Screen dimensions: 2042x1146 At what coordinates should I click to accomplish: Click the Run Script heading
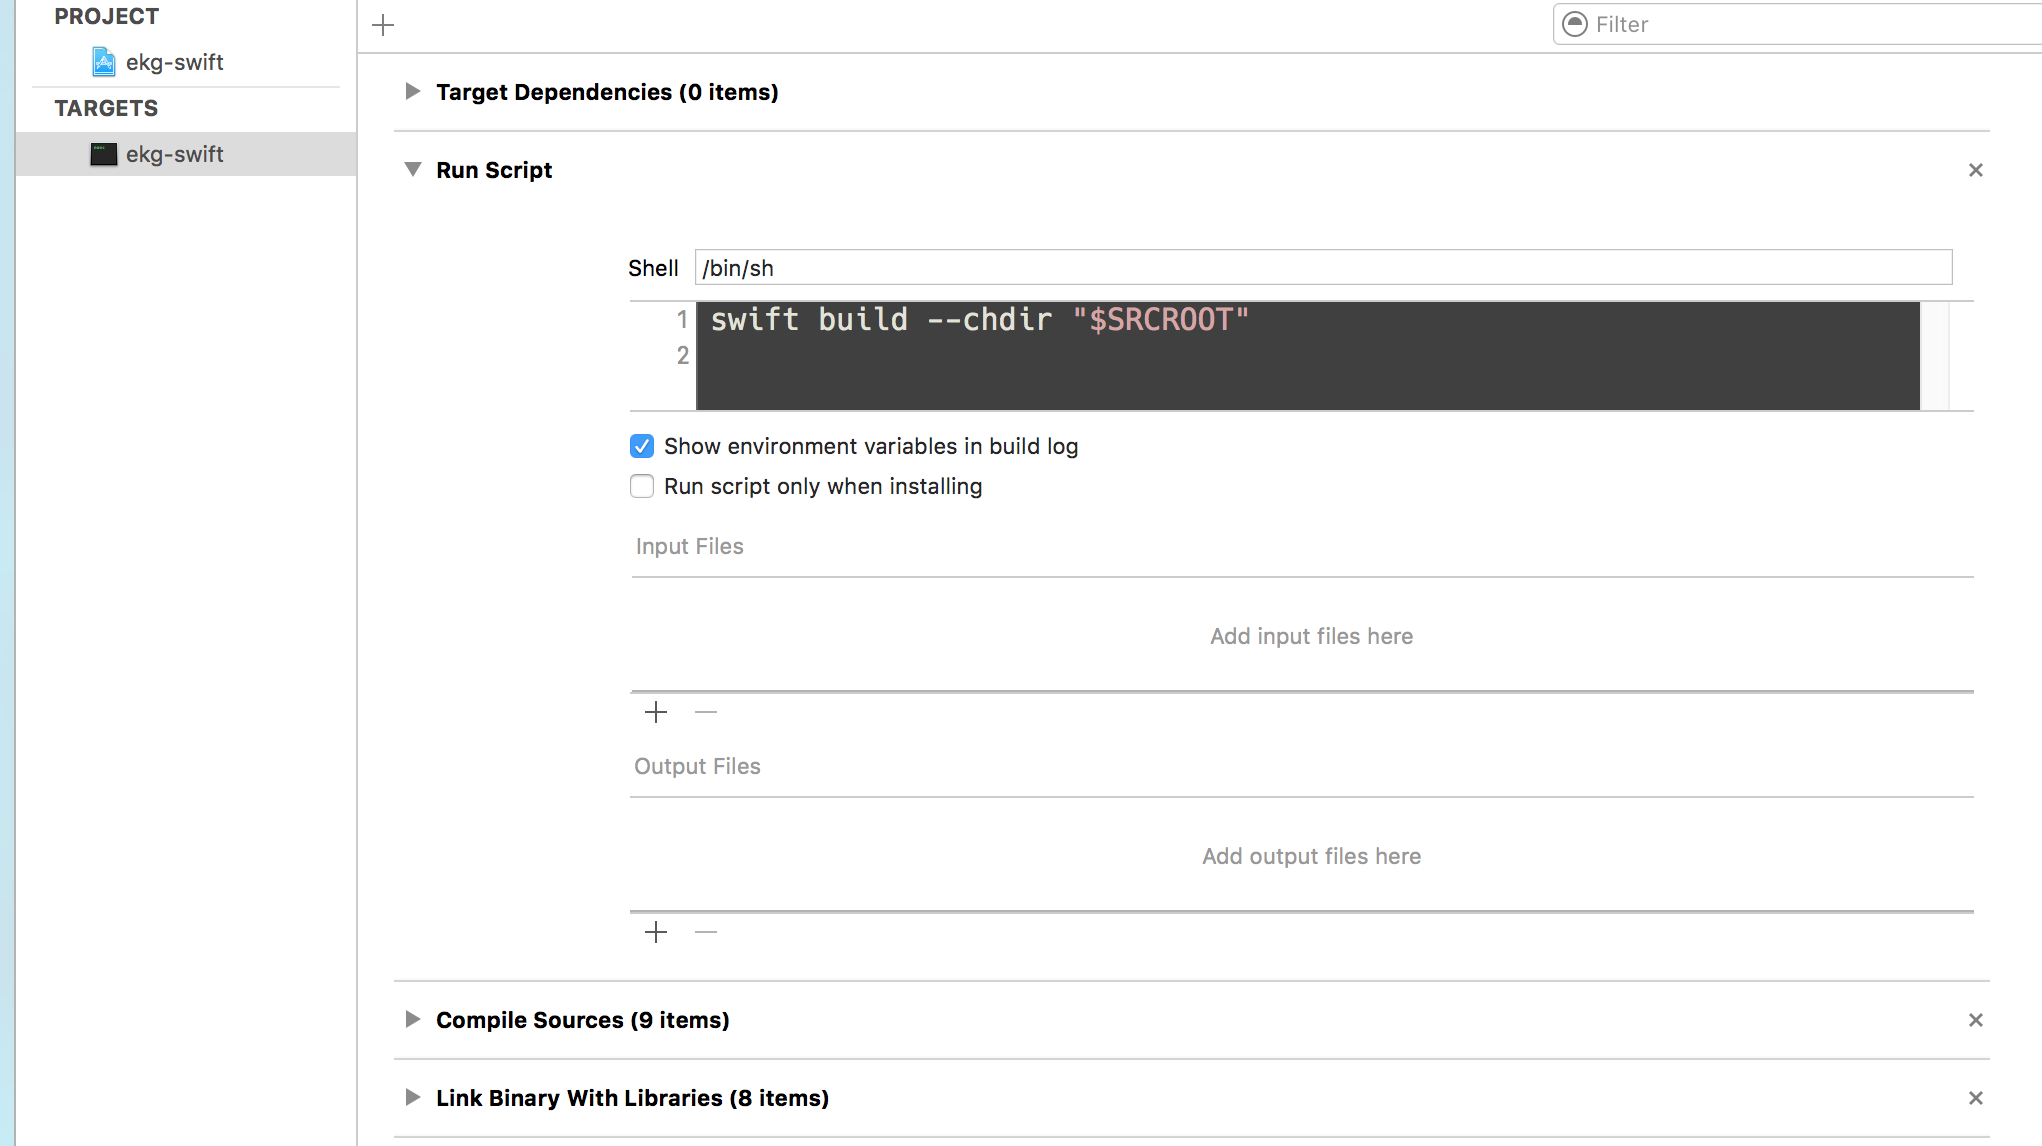coord(494,170)
